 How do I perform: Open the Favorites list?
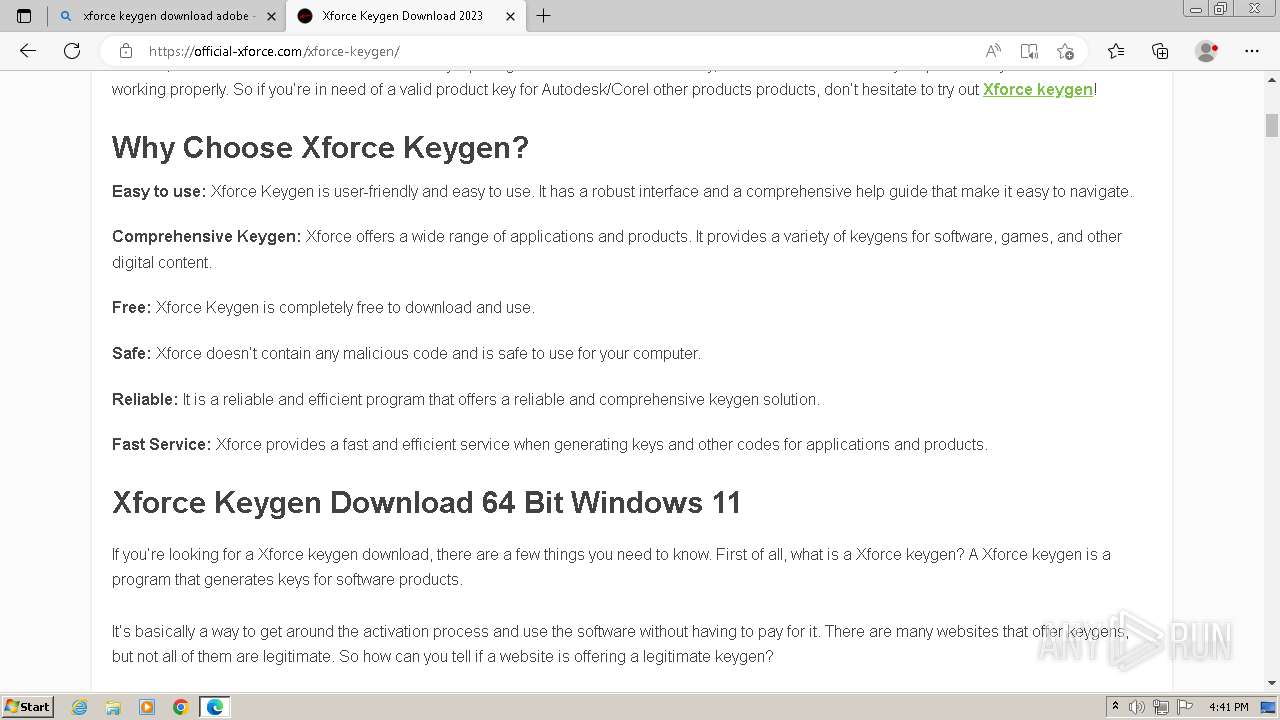click(1116, 51)
